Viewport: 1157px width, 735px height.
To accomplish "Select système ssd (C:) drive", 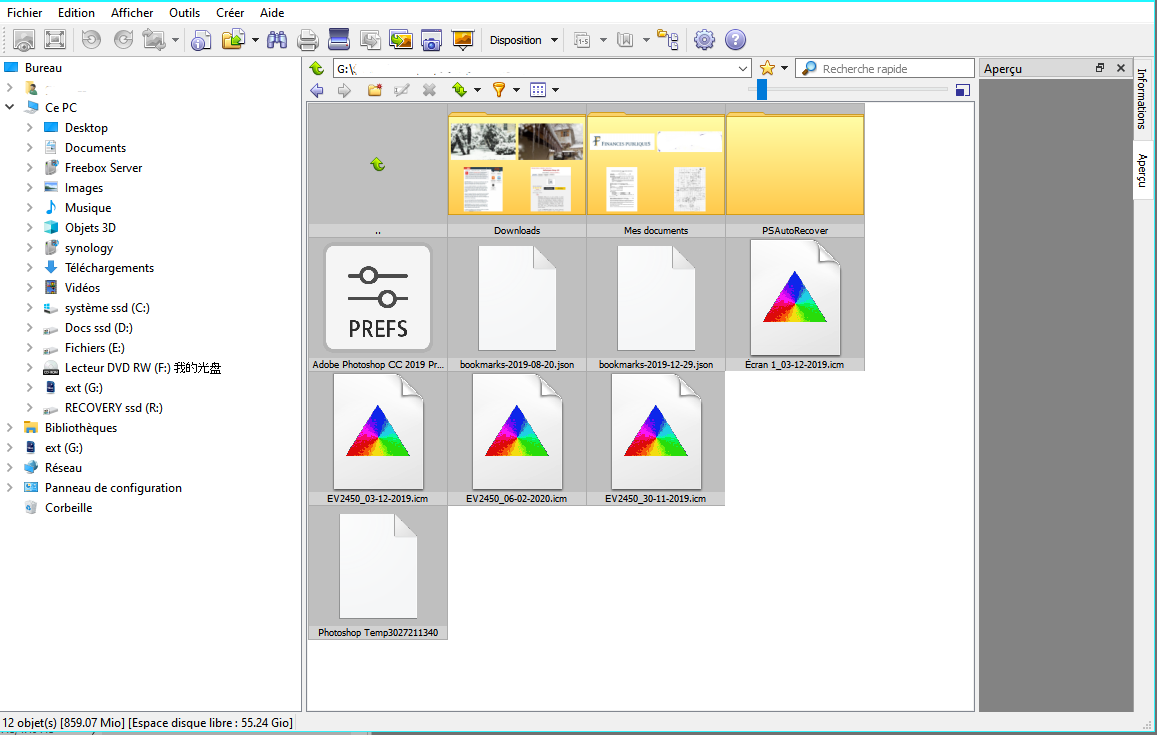I will tap(107, 308).
